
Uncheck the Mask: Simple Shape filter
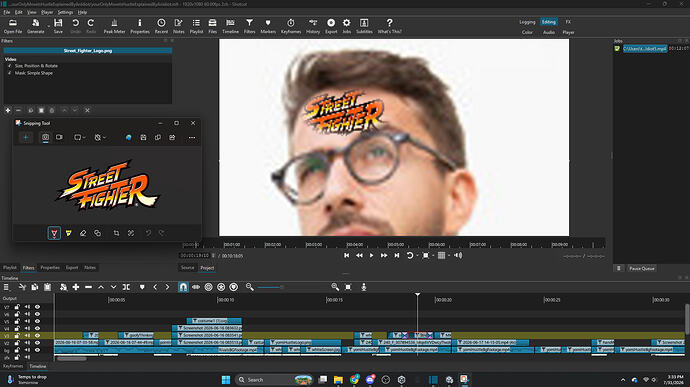tap(9, 73)
